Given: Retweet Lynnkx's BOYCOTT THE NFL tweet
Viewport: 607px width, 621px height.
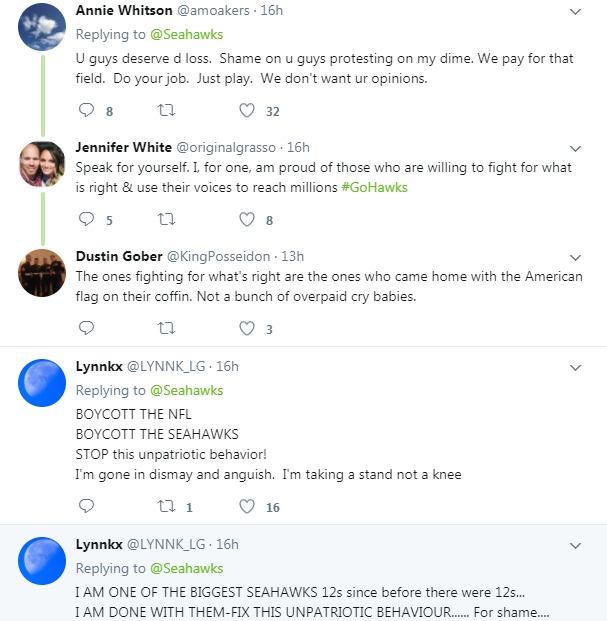Looking at the screenshot, I should tap(166, 506).
